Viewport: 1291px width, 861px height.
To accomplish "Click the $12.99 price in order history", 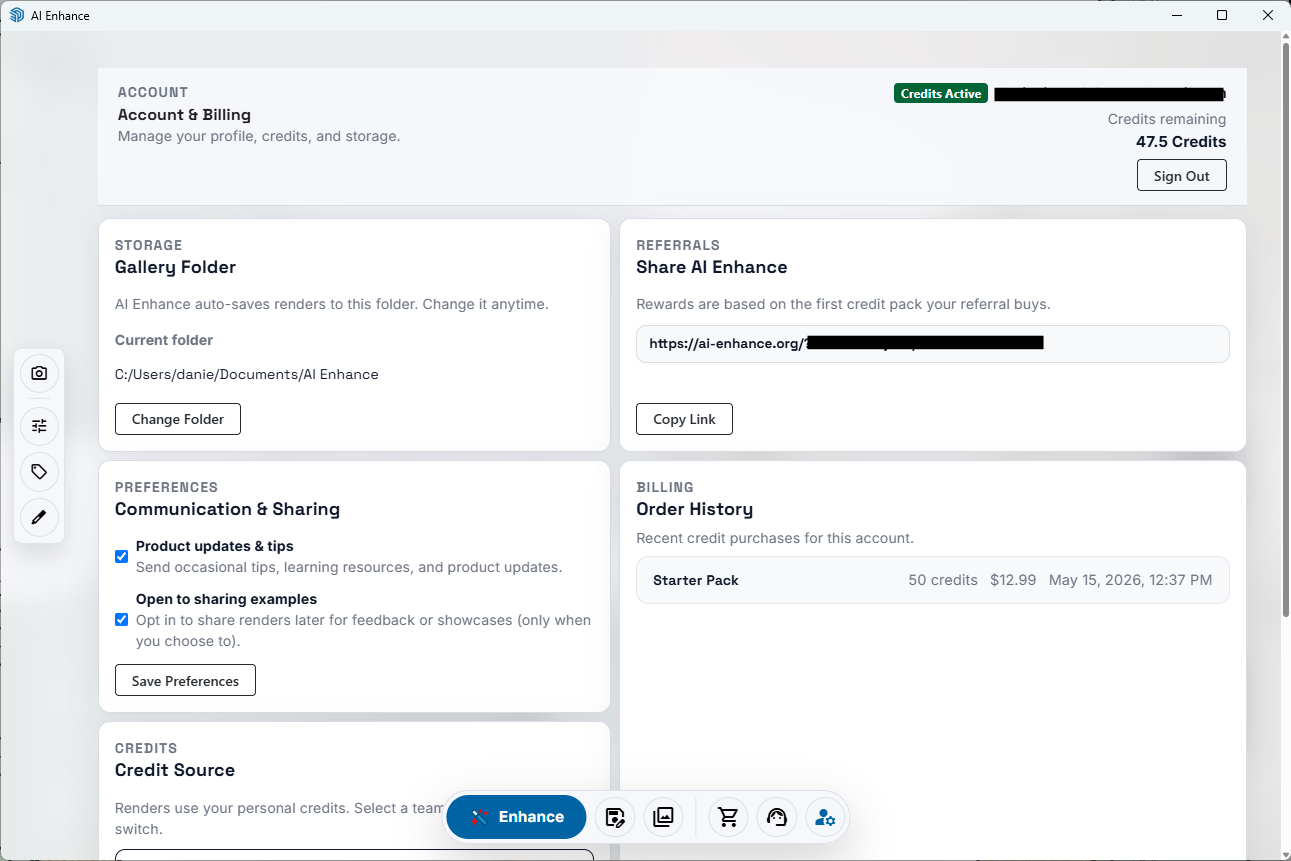I will (x=1013, y=580).
